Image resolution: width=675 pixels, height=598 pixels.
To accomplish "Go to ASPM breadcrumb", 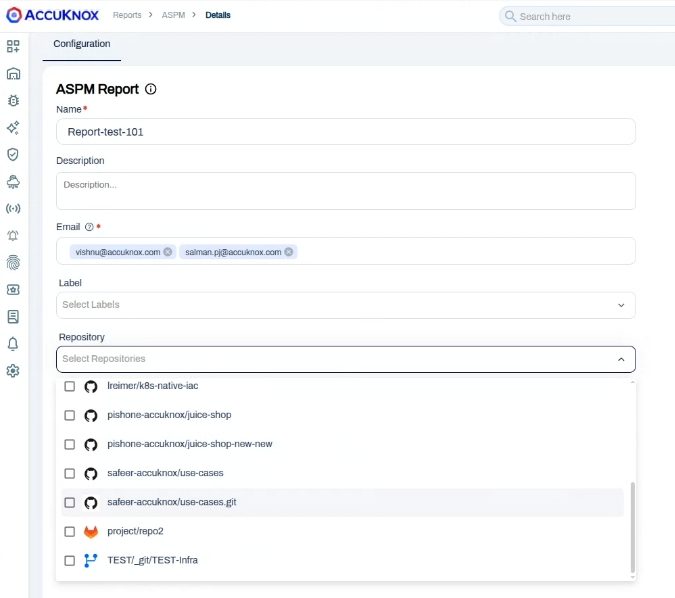I will coord(173,15).
